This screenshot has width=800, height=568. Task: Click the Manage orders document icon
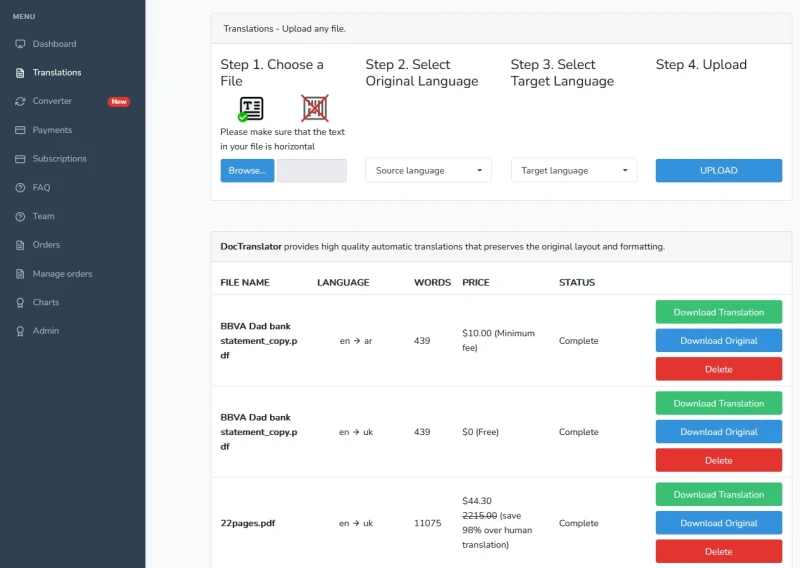pyautogui.click(x=21, y=274)
